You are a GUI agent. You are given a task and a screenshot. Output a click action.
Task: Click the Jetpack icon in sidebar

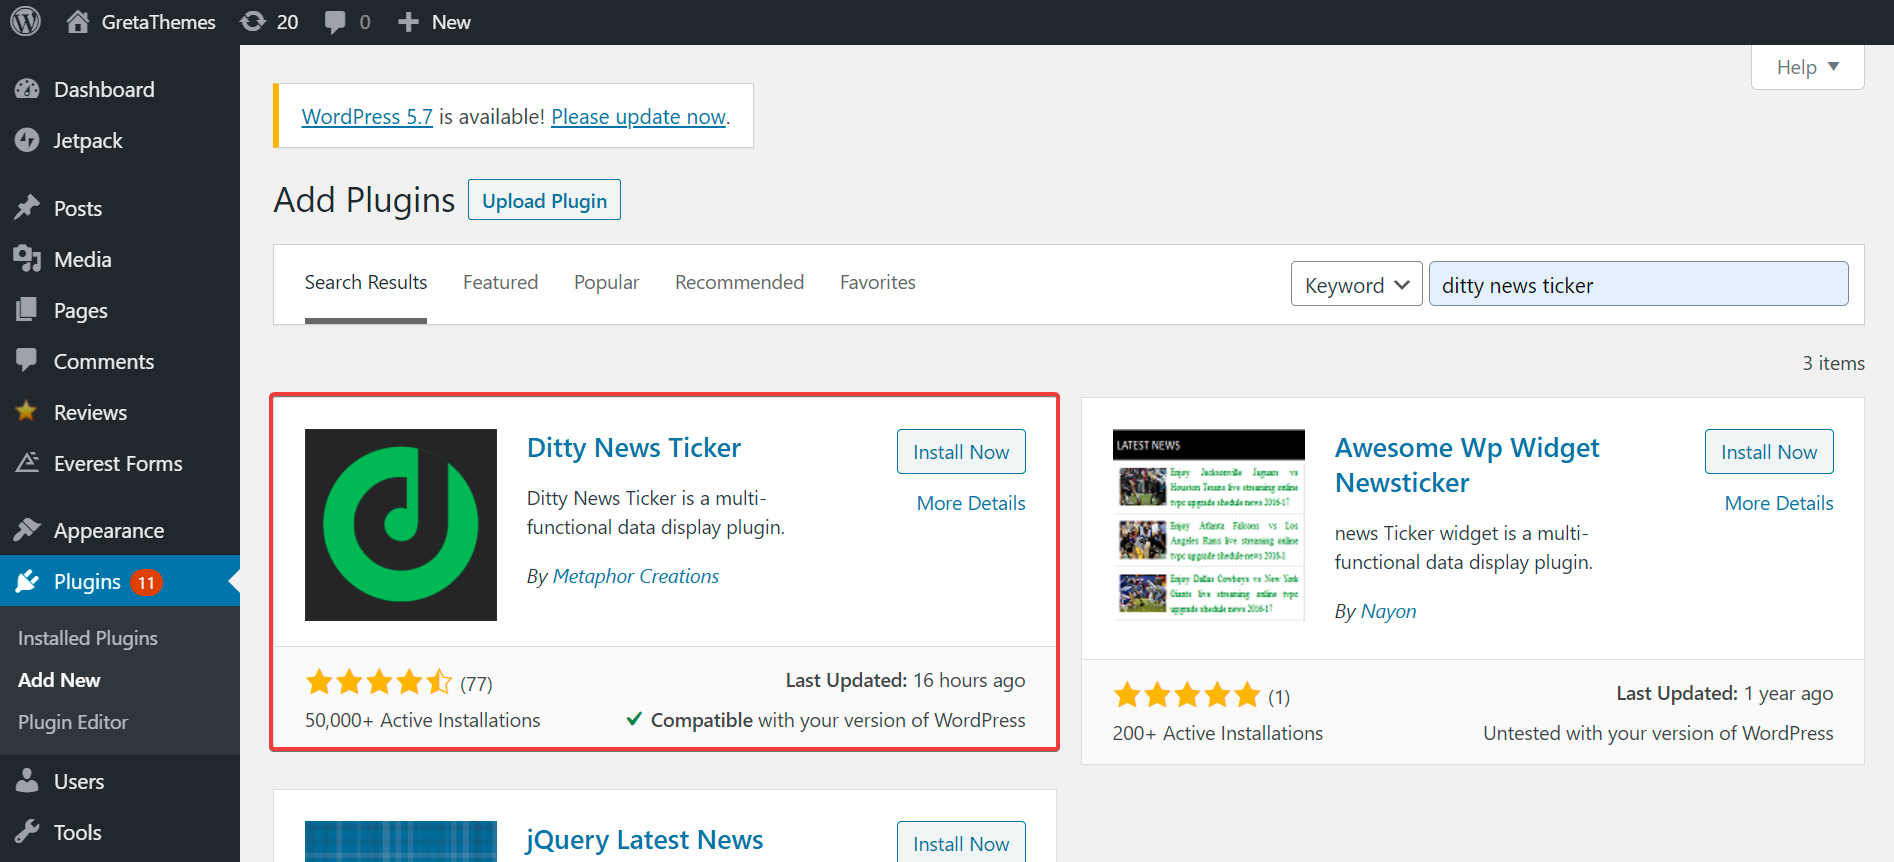point(27,140)
